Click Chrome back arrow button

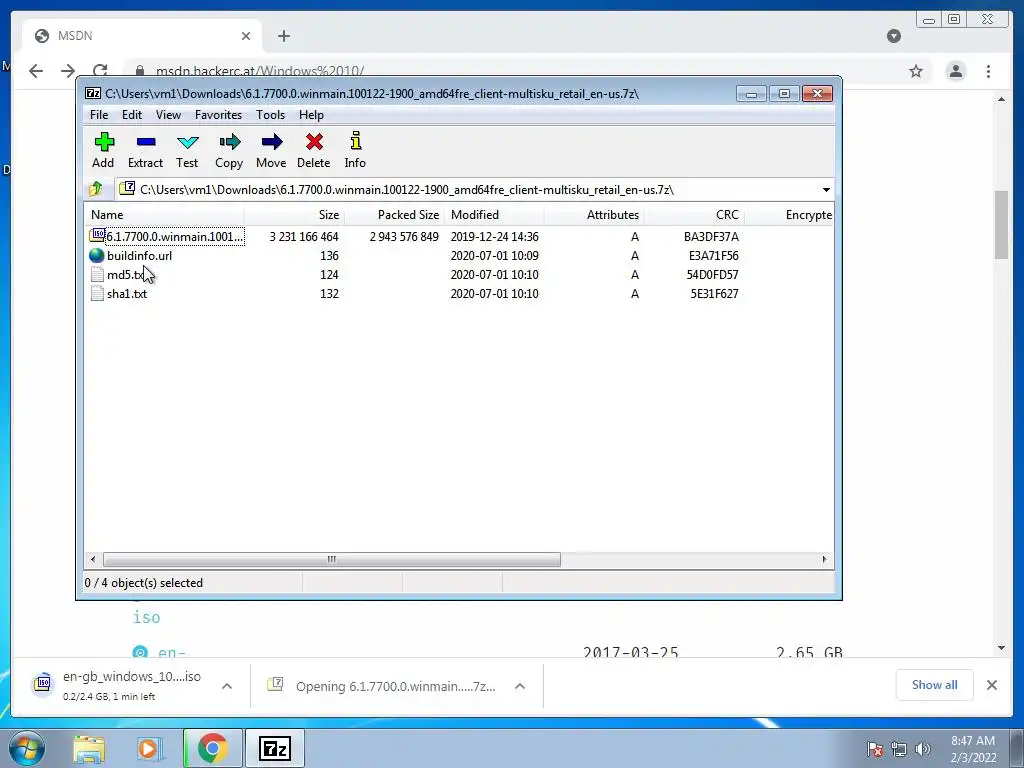pyautogui.click(x=36, y=71)
